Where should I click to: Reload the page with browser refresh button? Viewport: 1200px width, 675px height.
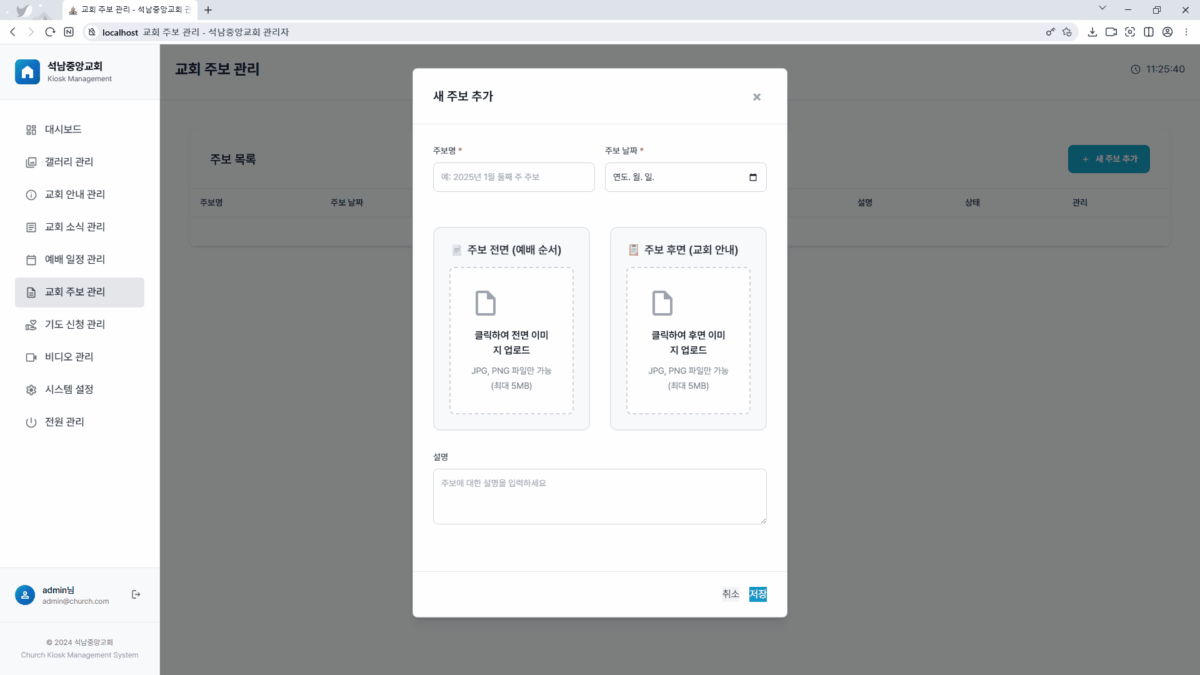pos(50,32)
